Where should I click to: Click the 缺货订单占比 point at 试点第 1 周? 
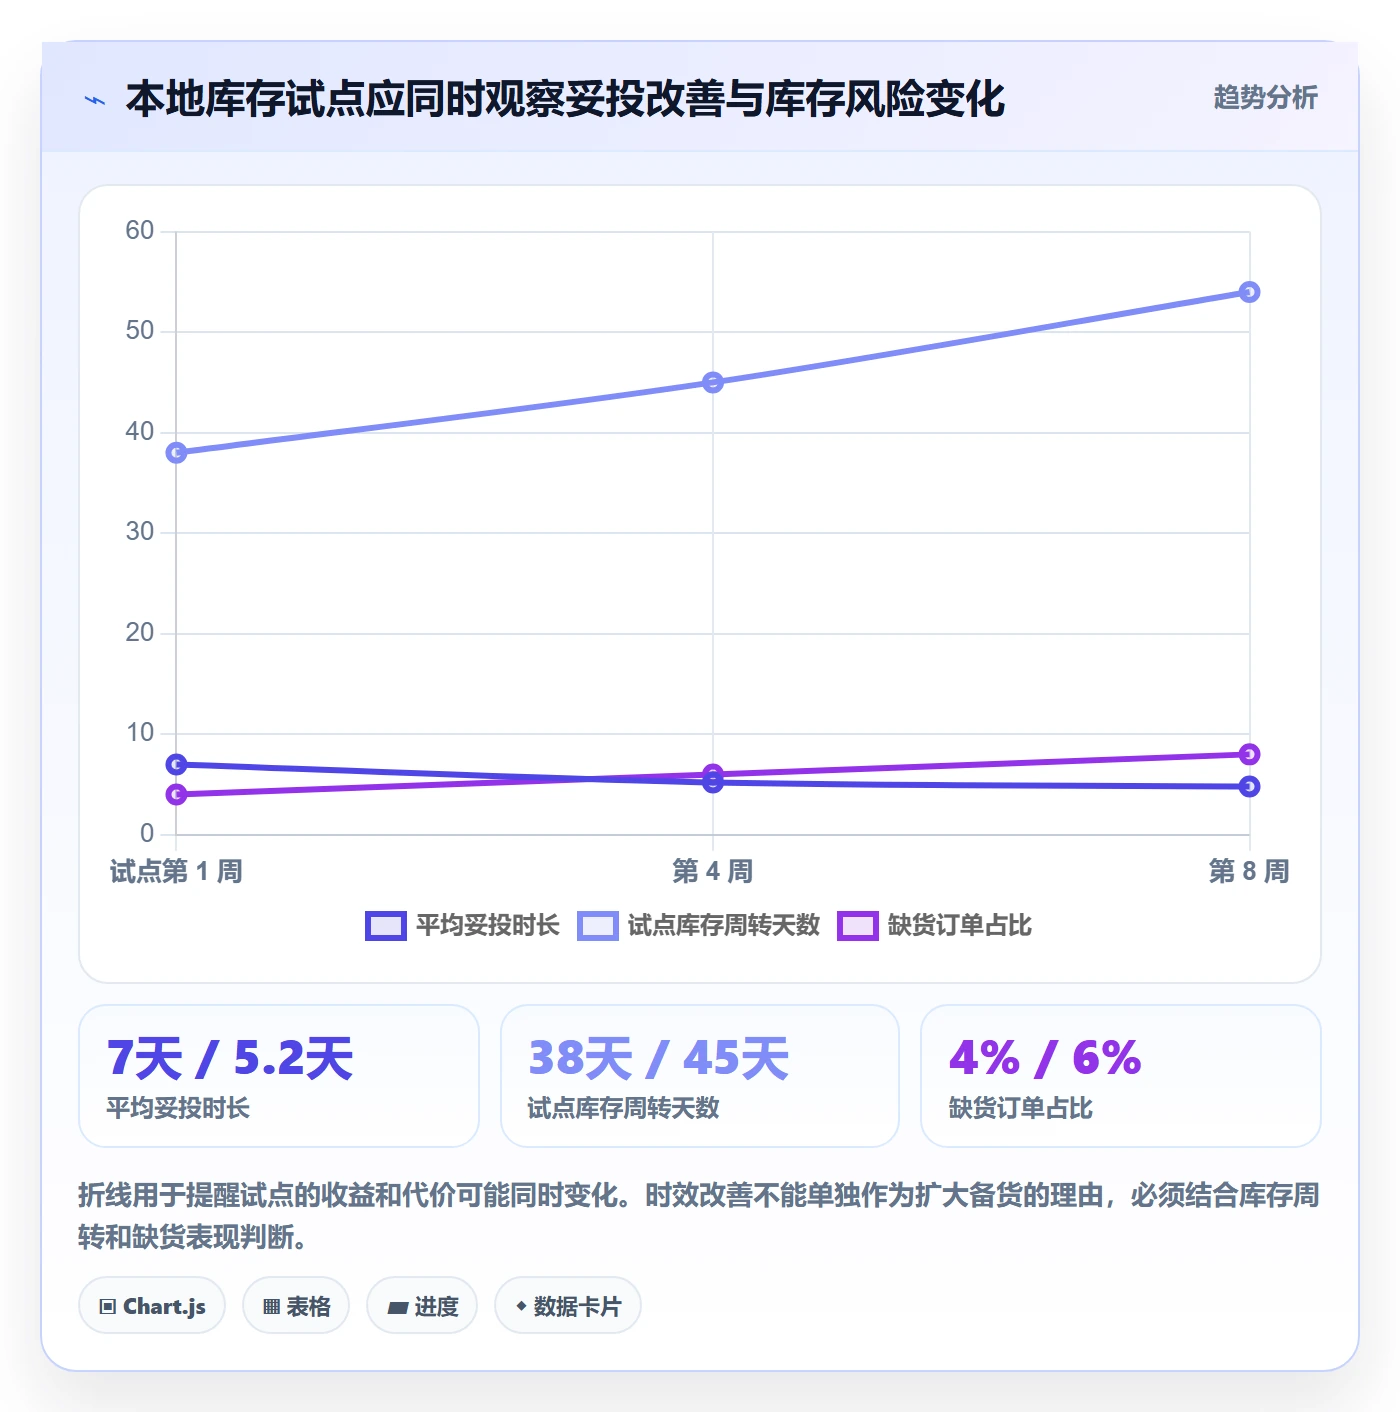click(x=176, y=794)
